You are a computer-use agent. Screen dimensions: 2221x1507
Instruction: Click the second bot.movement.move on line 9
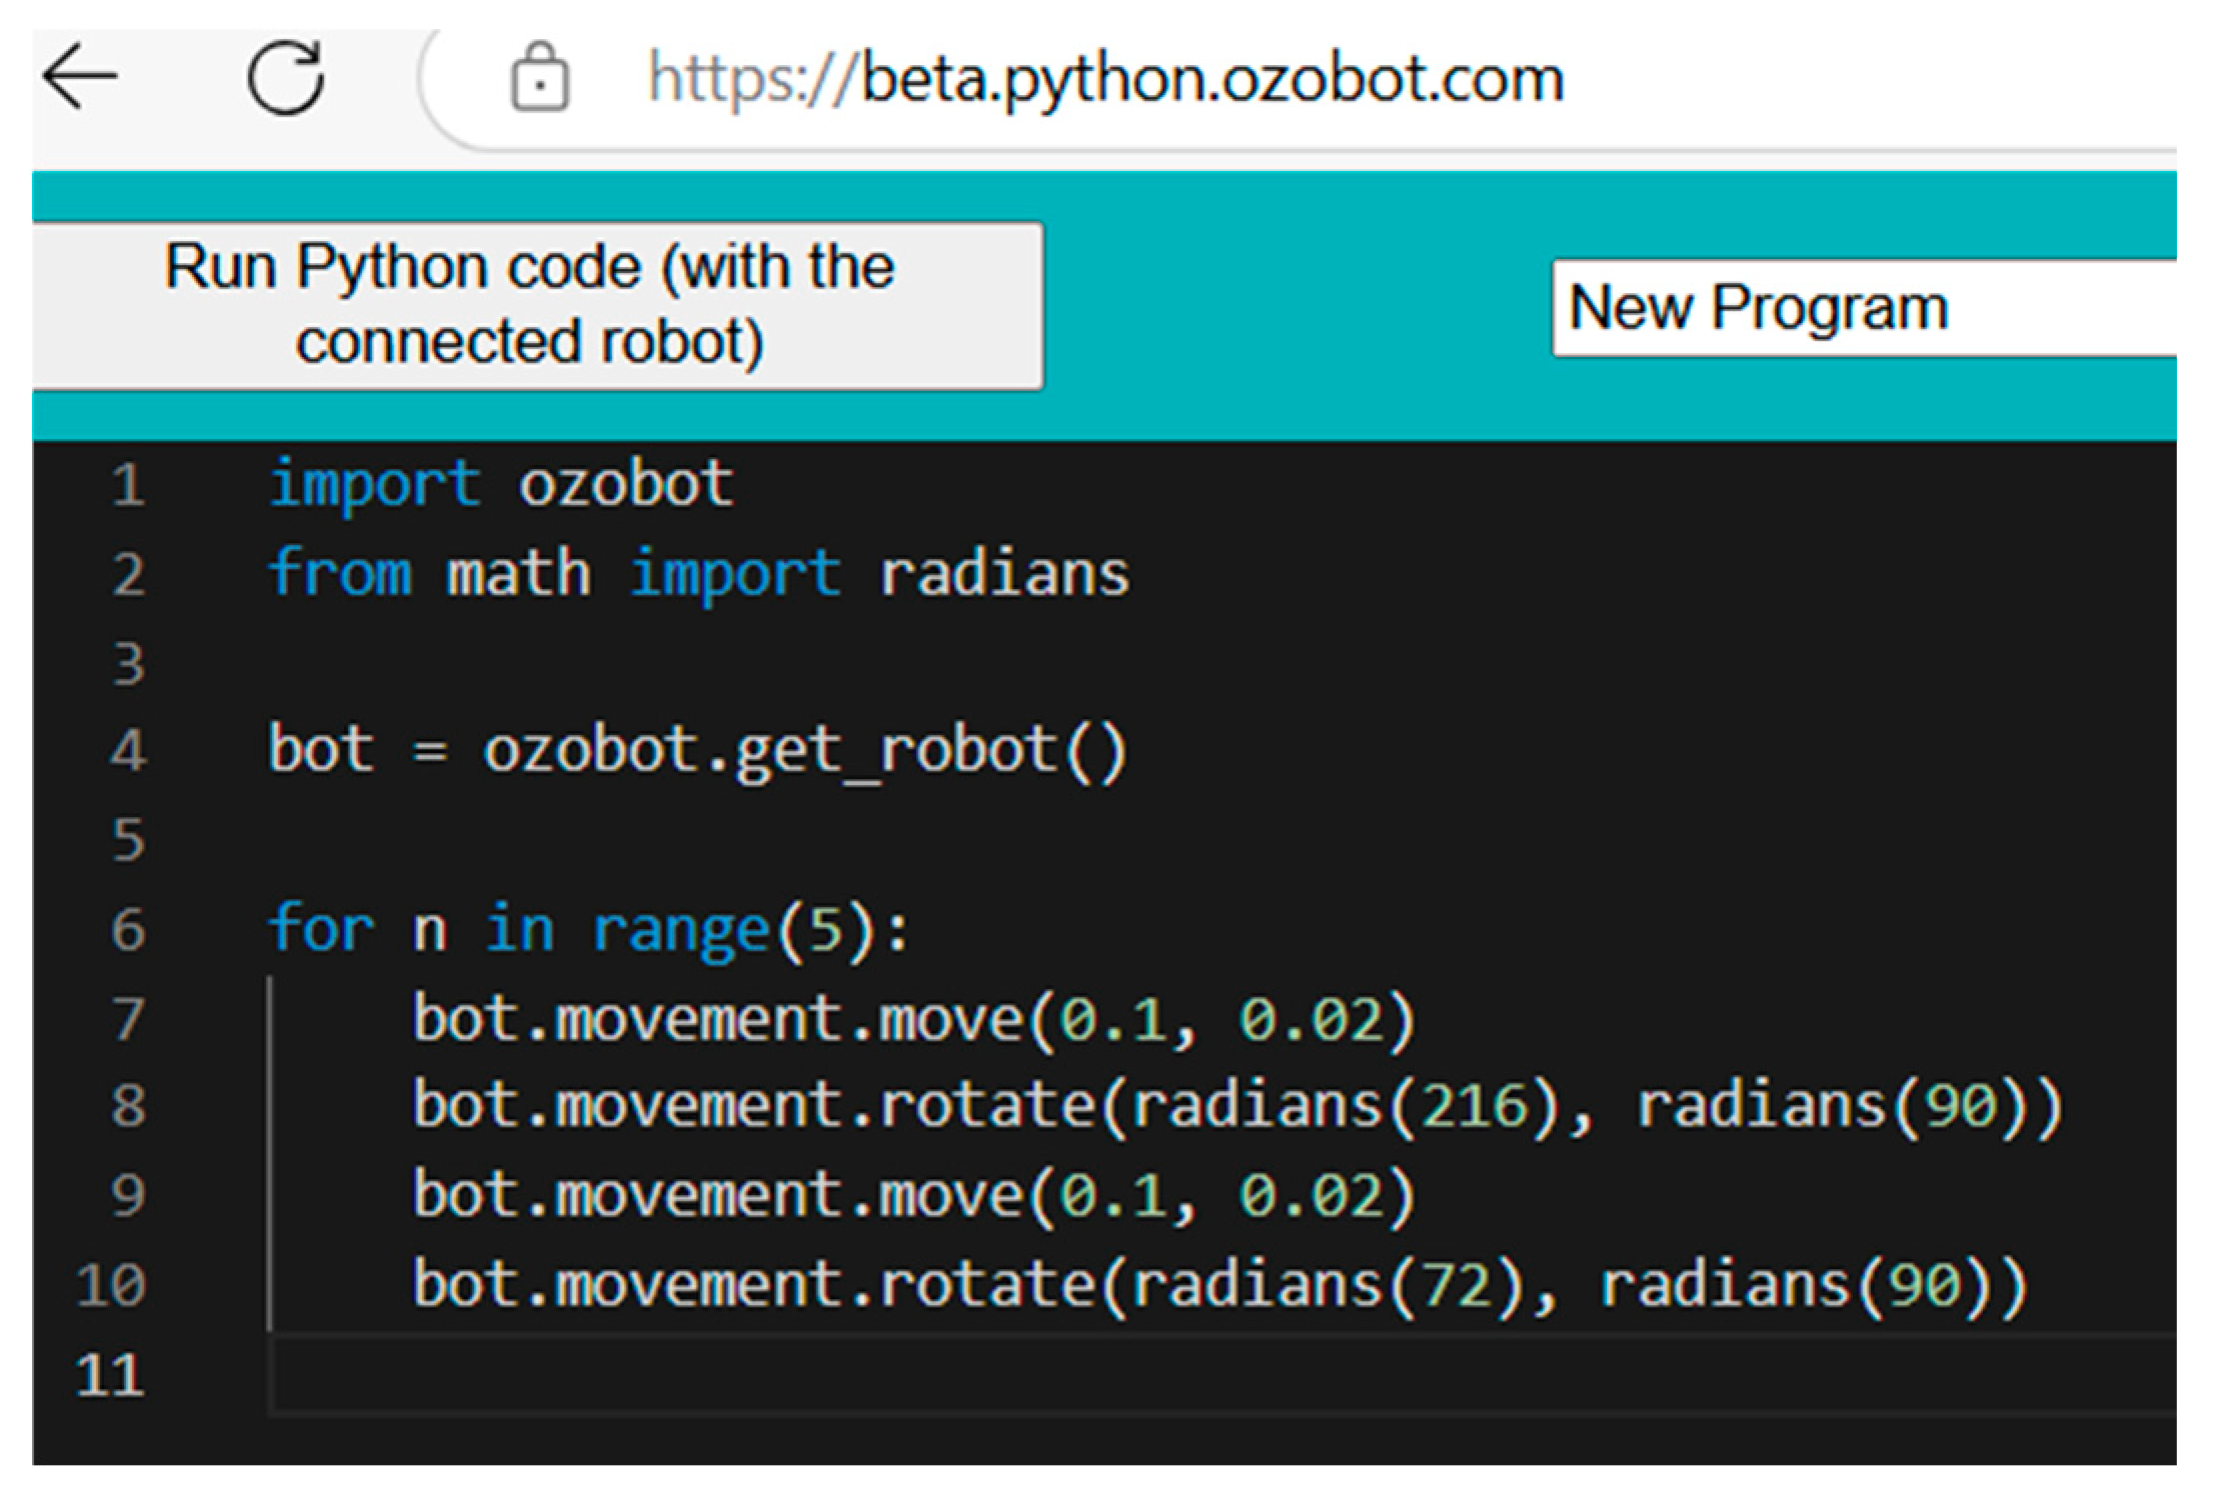pos(912,1196)
